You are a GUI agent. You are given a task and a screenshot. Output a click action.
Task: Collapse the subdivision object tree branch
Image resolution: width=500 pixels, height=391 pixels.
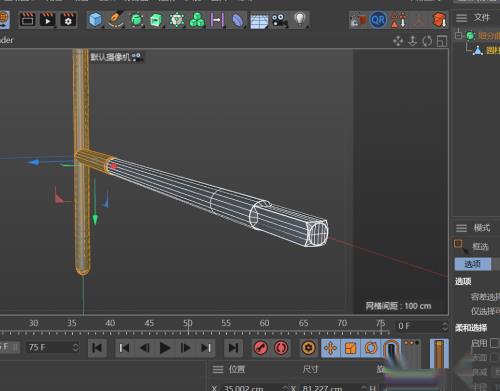coord(459,35)
